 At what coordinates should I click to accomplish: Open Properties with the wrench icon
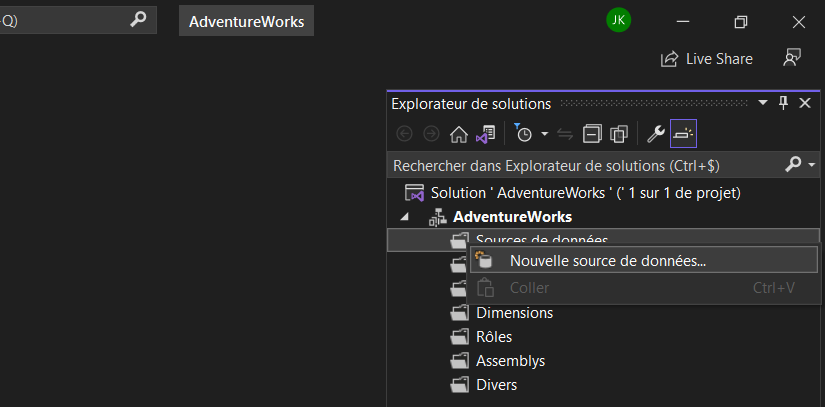(x=656, y=135)
